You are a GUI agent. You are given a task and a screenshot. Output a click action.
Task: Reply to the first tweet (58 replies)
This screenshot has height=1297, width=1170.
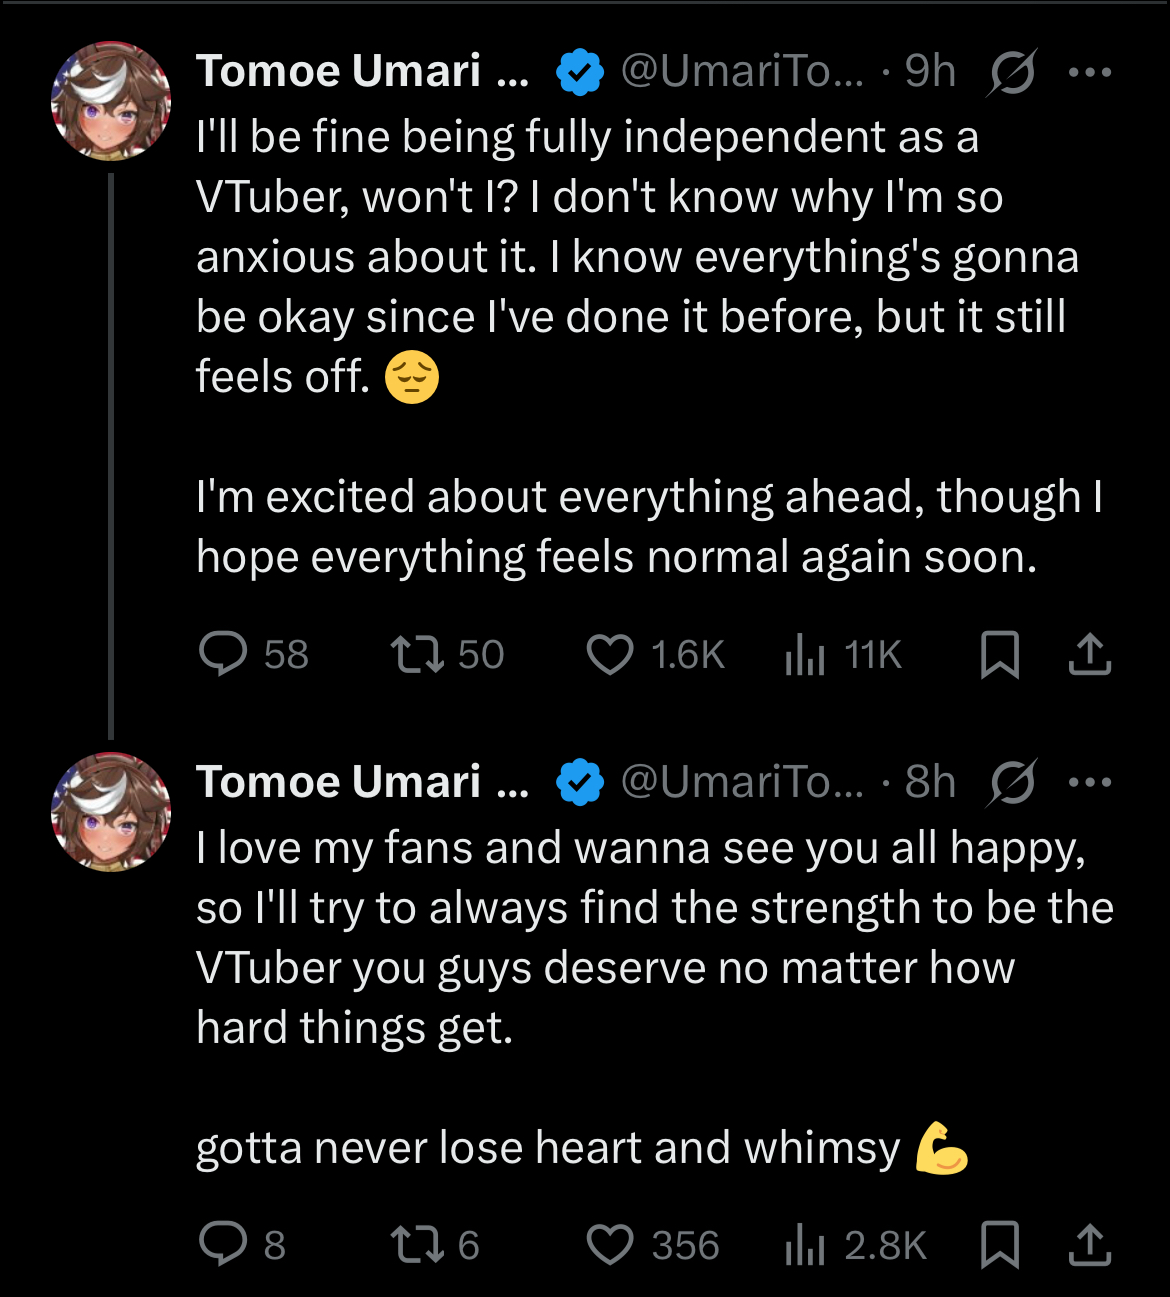(223, 654)
